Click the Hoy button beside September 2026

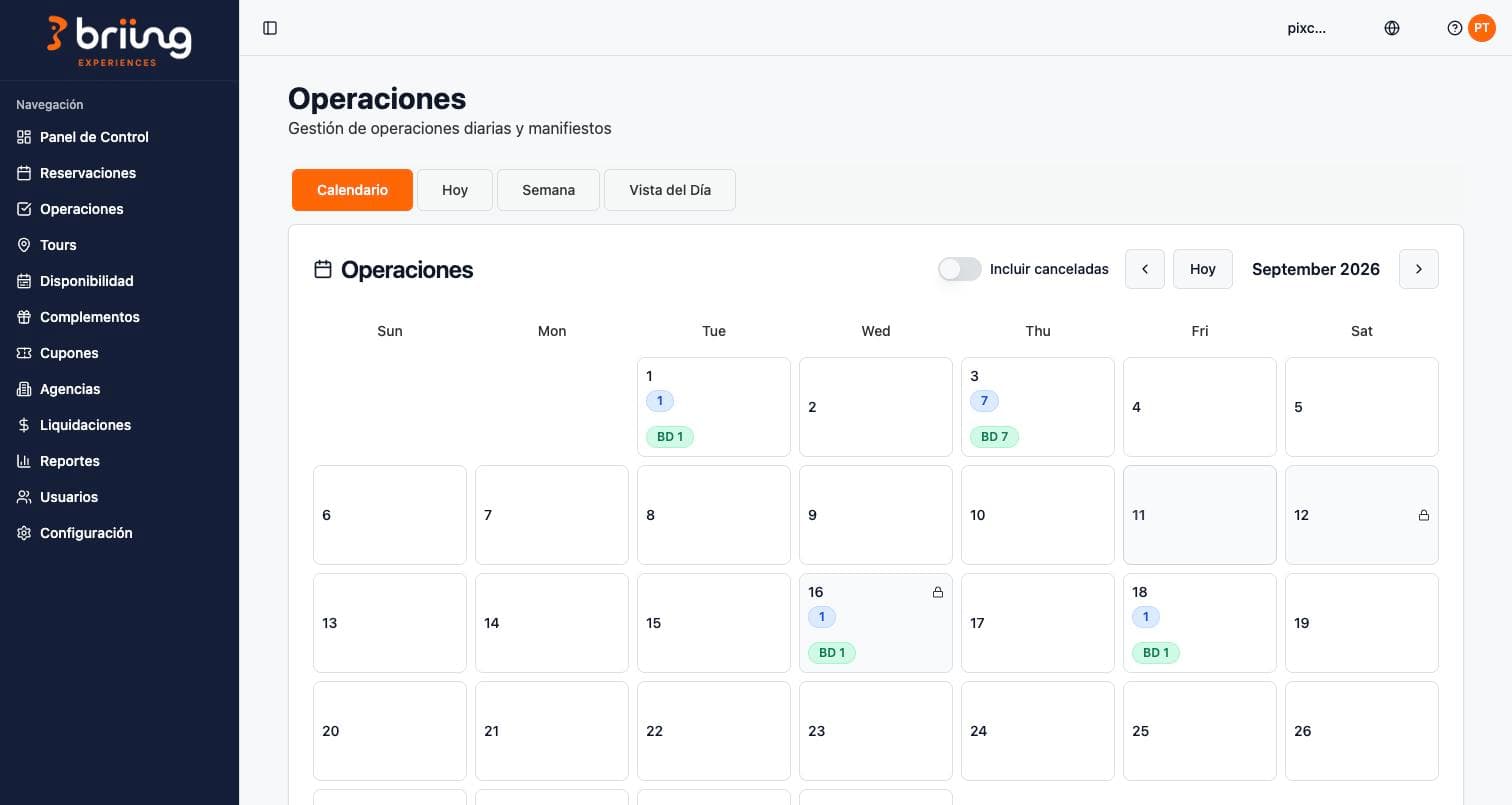[1203, 269]
